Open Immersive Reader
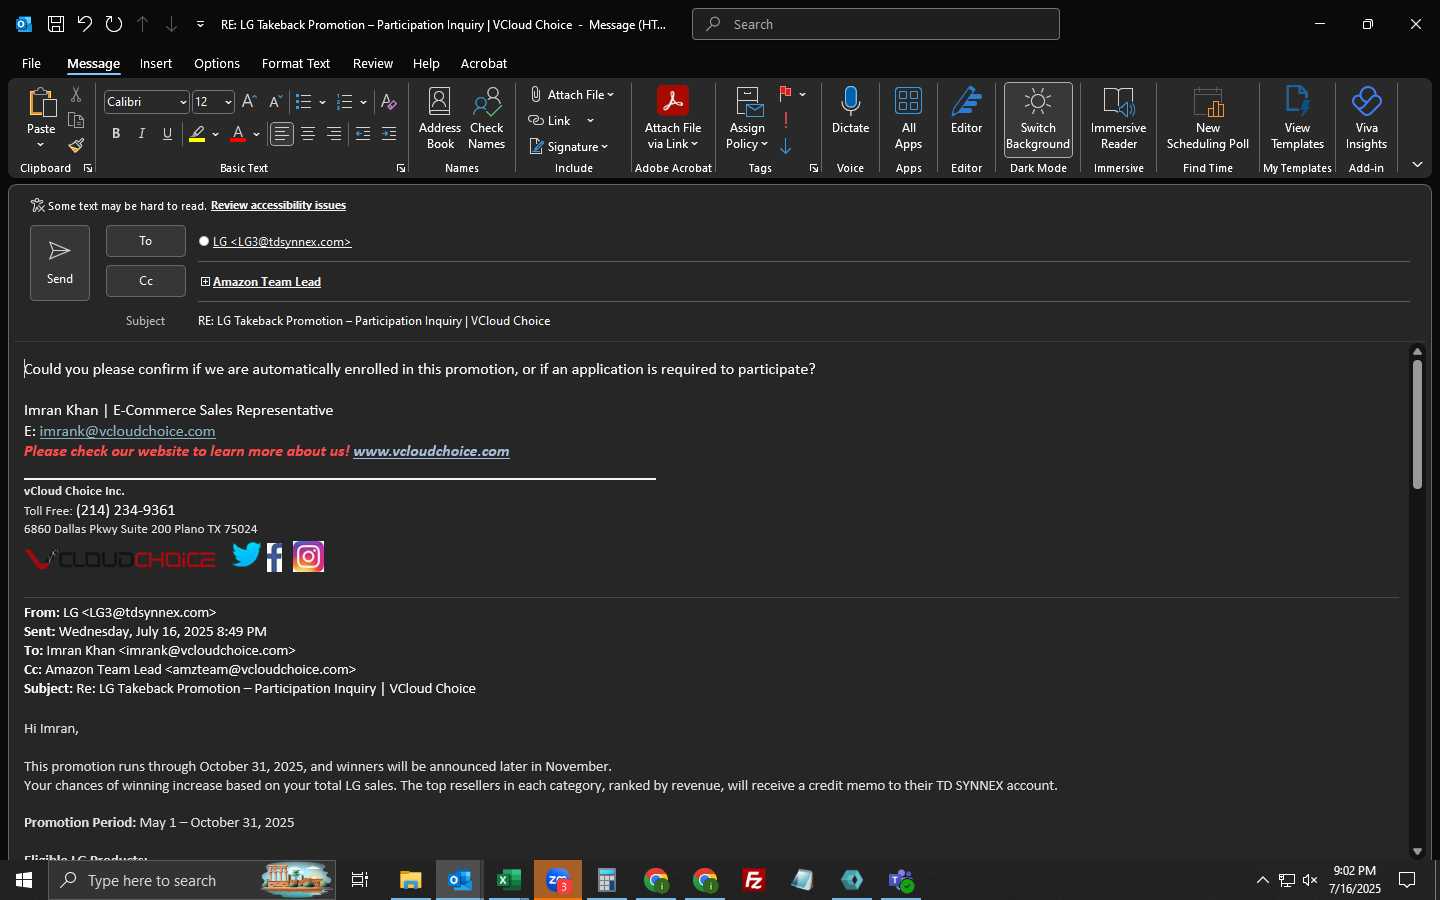This screenshot has width=1440, height=900. (x=1119, y=119)
